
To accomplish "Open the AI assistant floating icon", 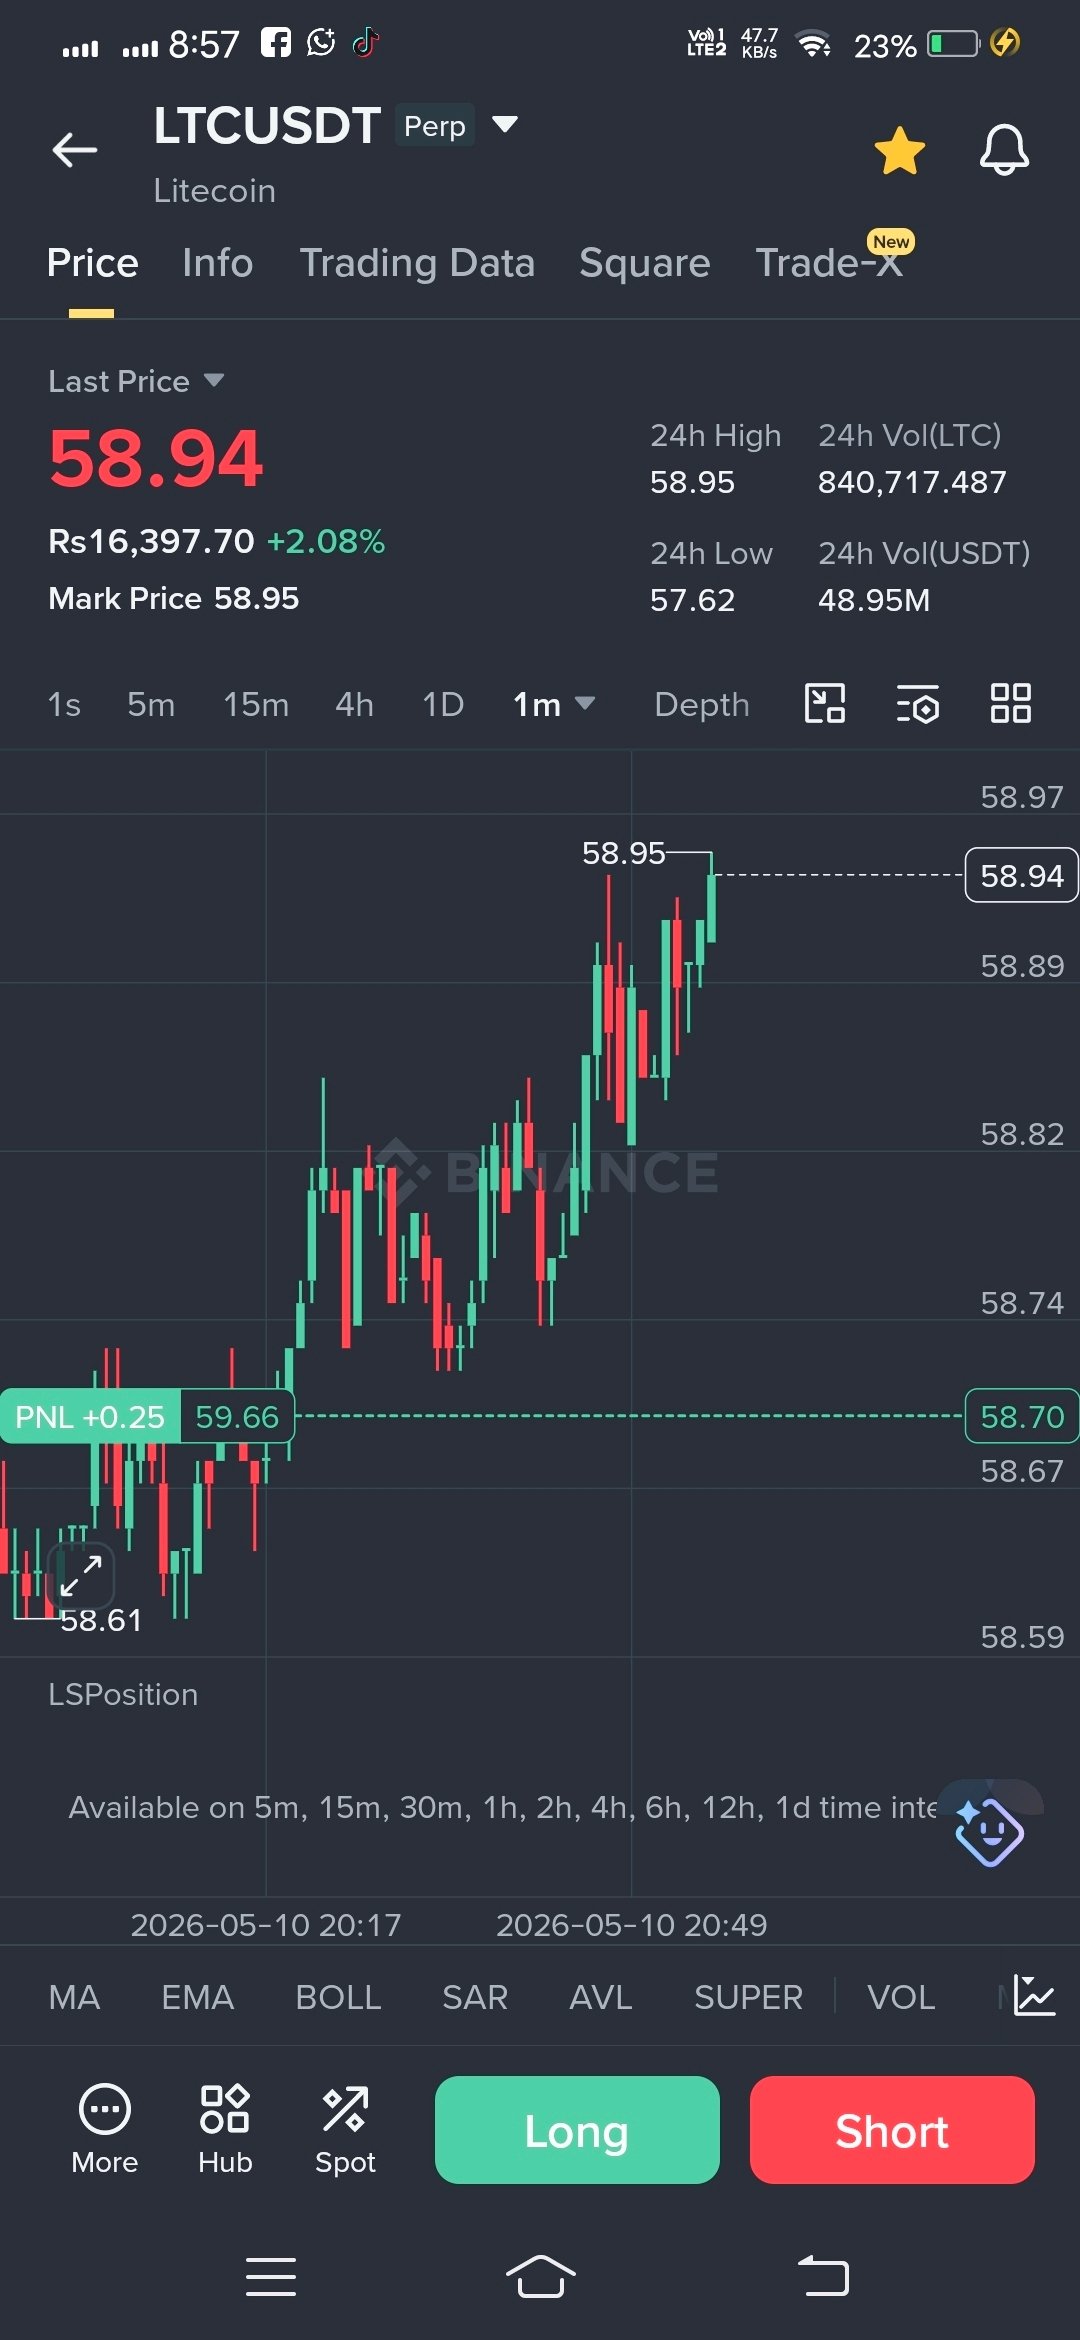I will pos(989,1831).
